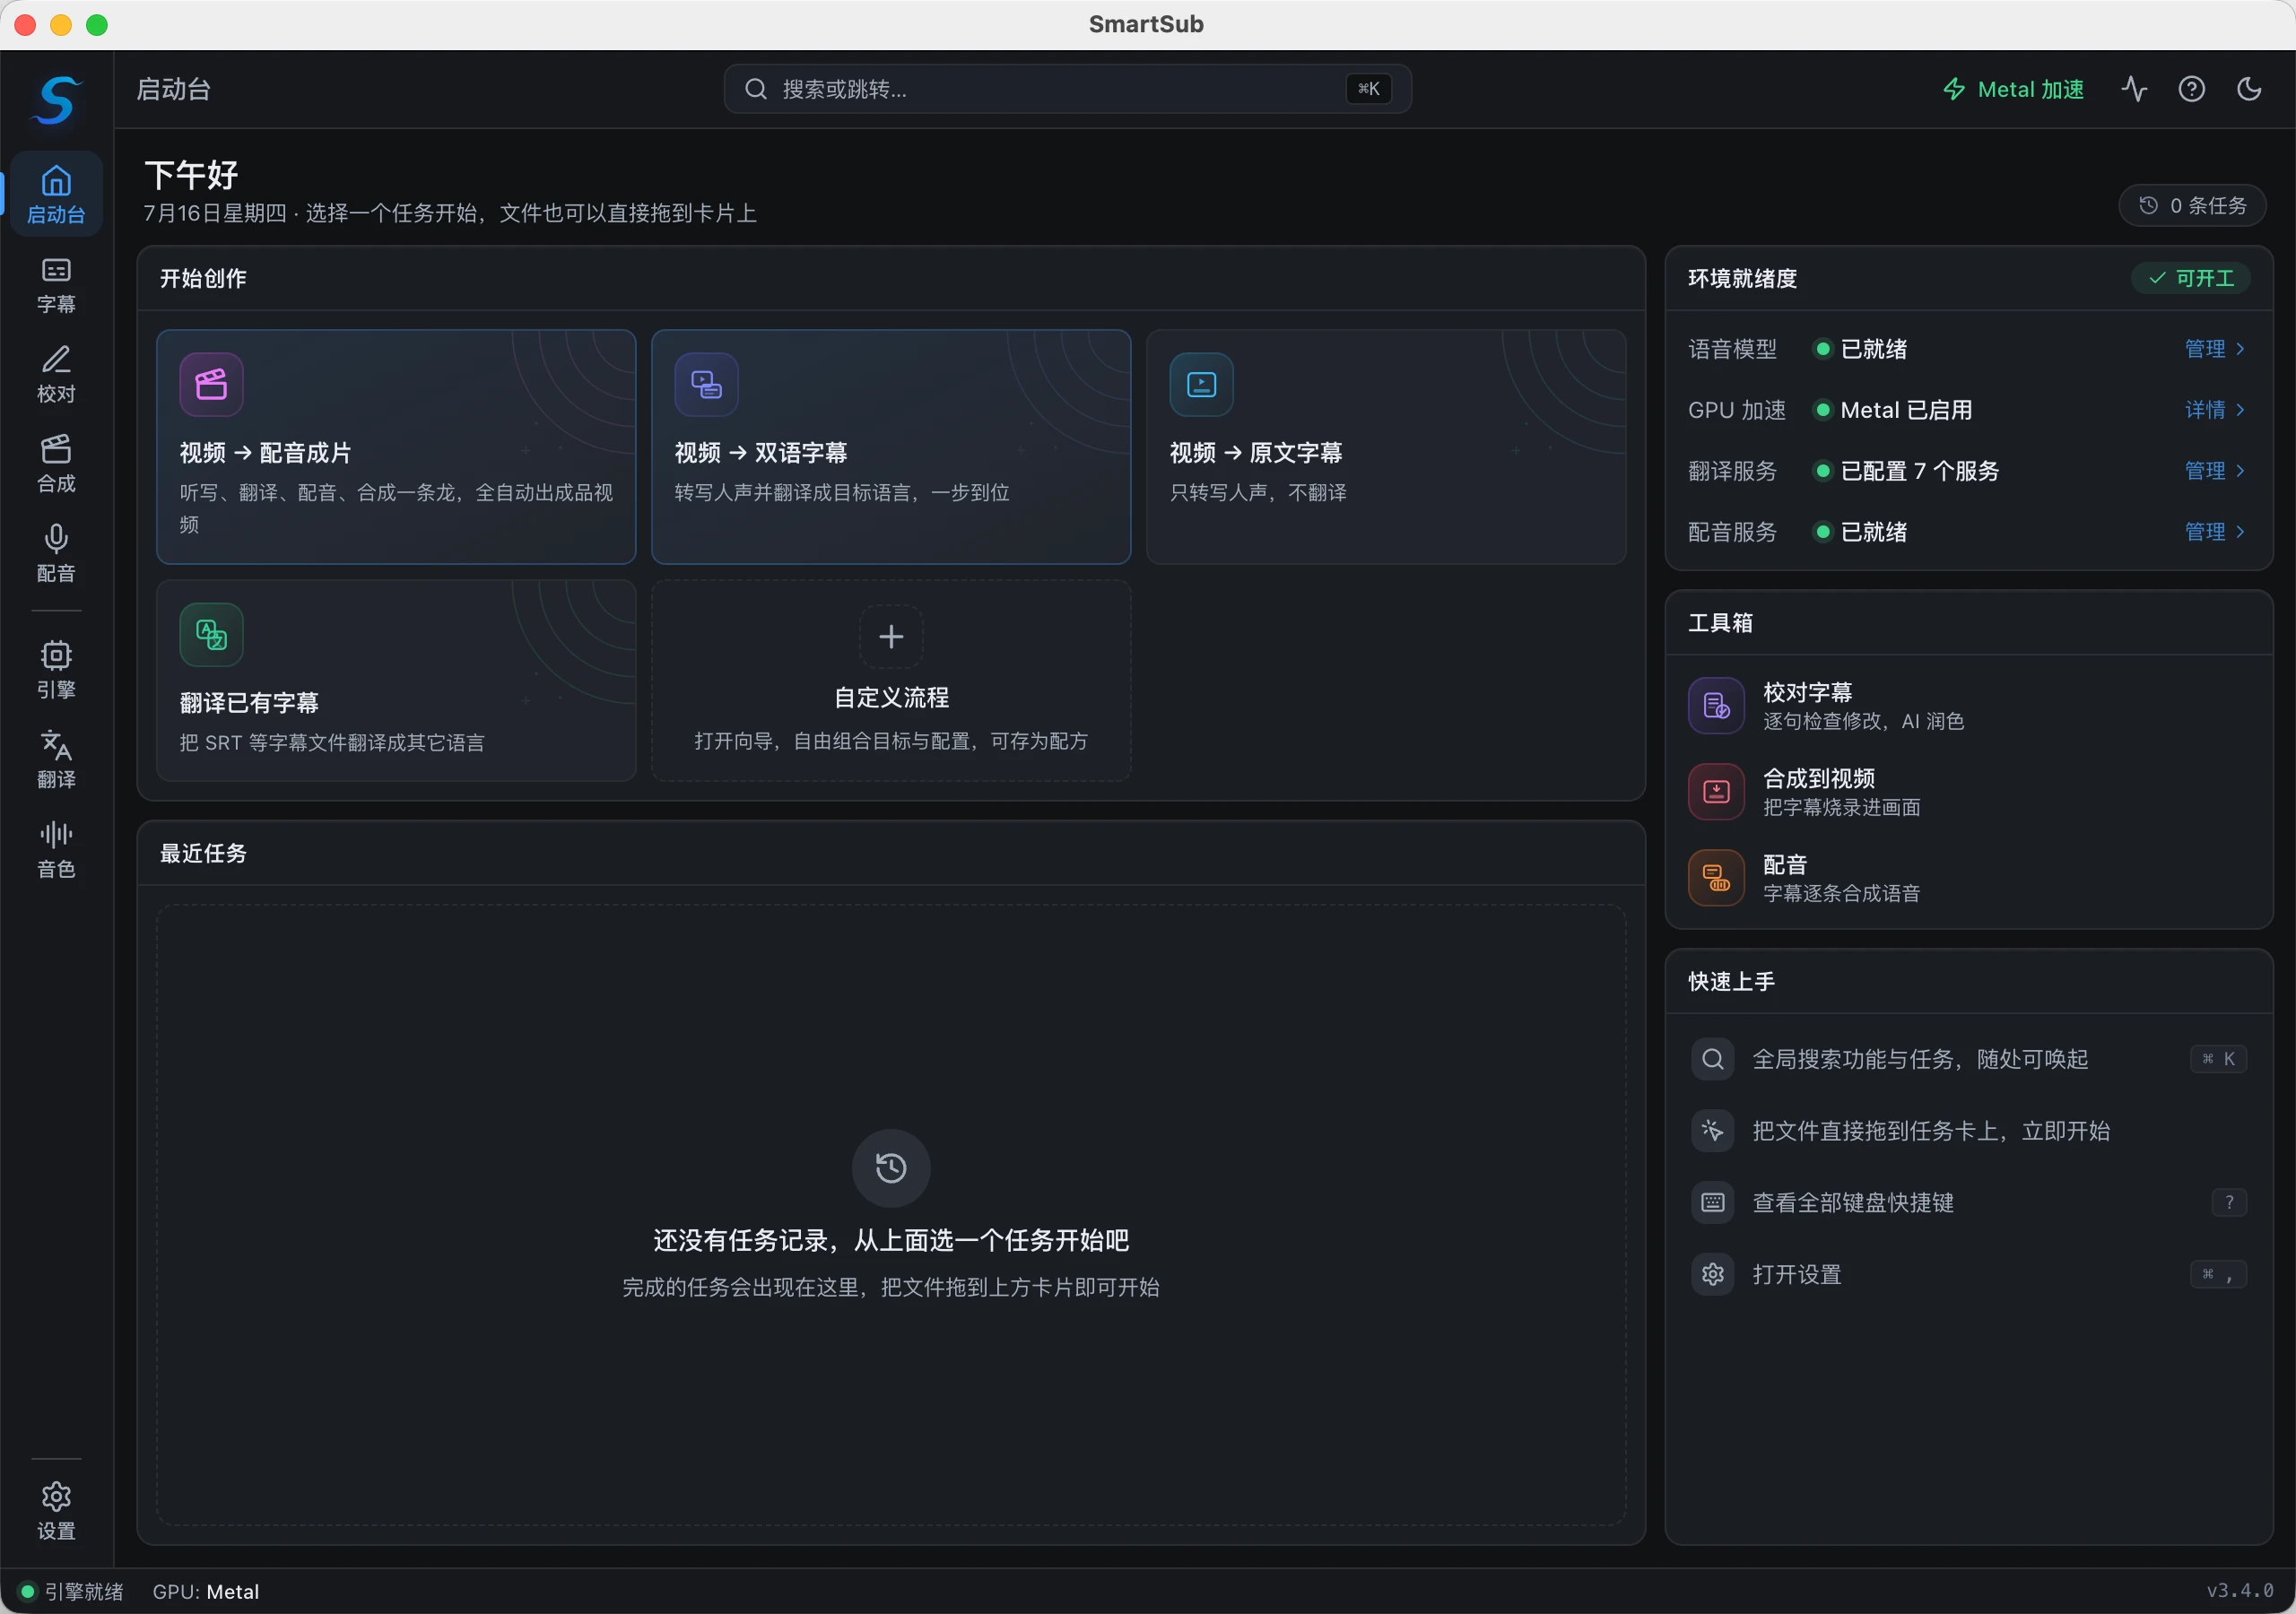Image resolution: width=2296 pixels, height=1614 pixels.
Task: Click 全局搜索功能与任务 quick start item
Action: click(x=1968, y=1059)
